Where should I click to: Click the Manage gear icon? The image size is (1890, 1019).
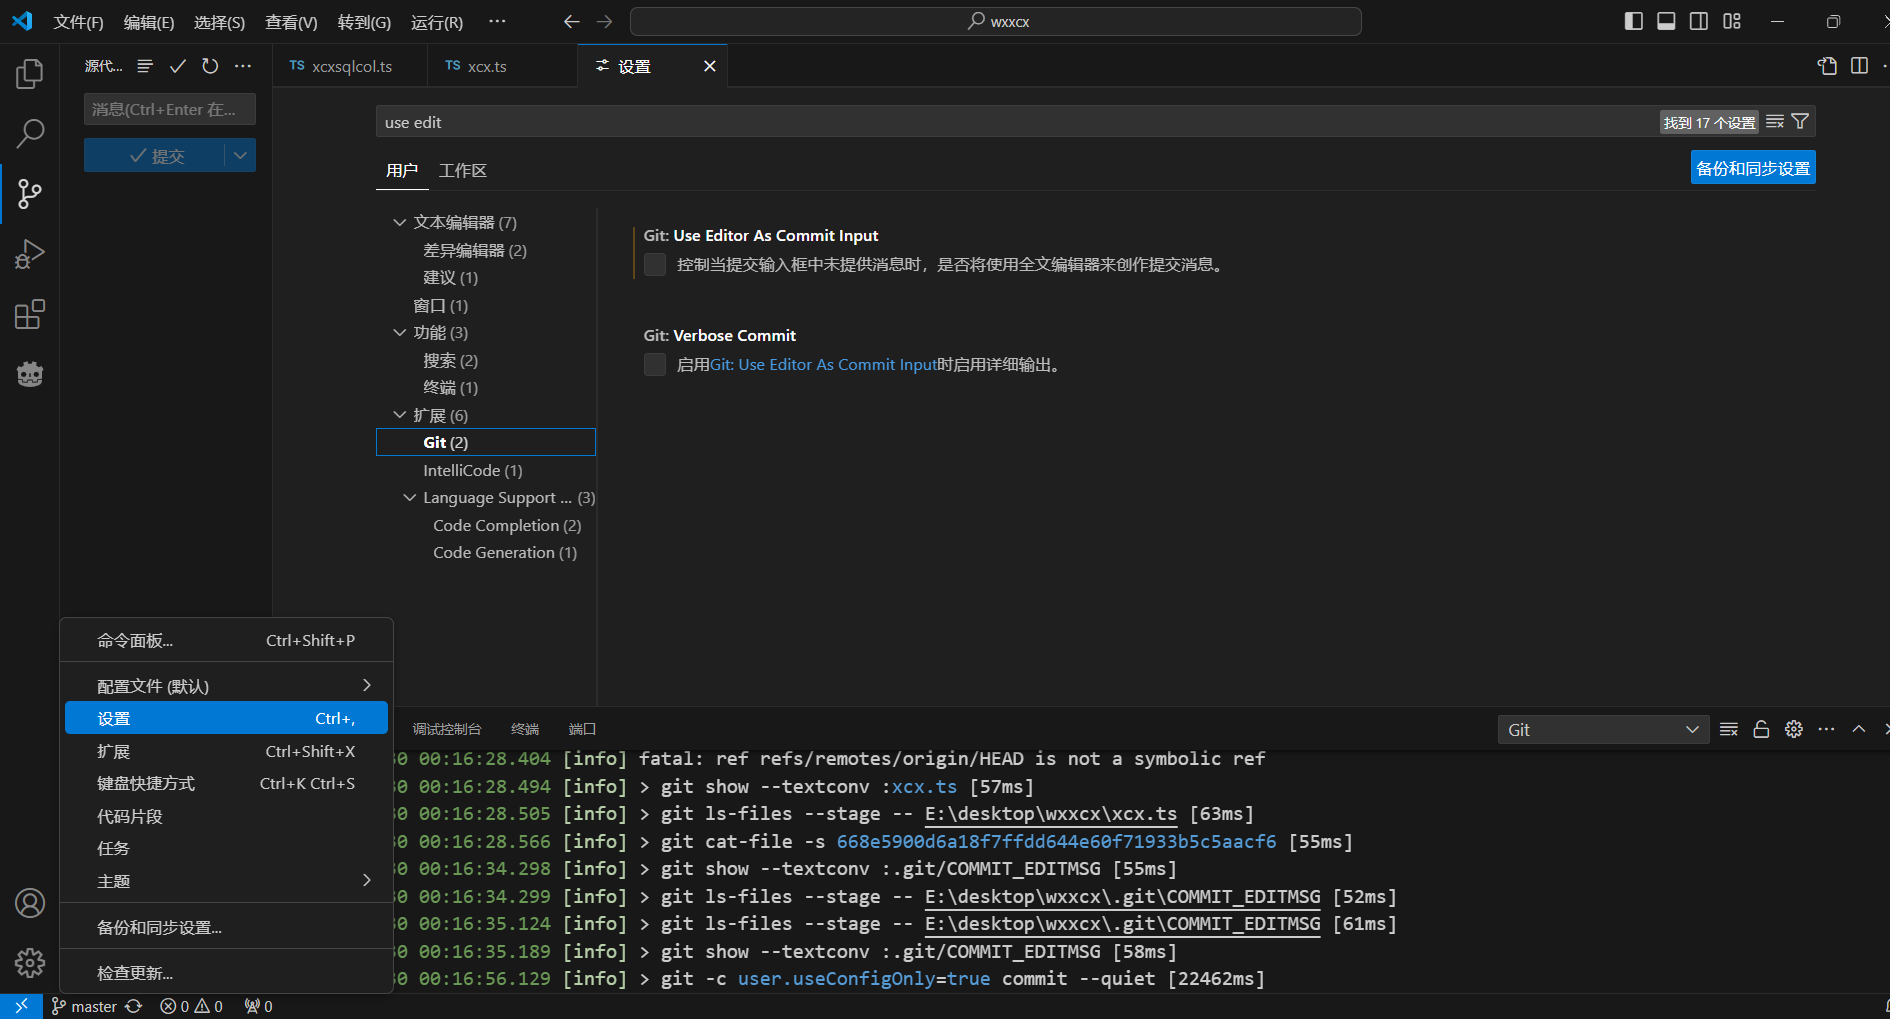(30, 963)
